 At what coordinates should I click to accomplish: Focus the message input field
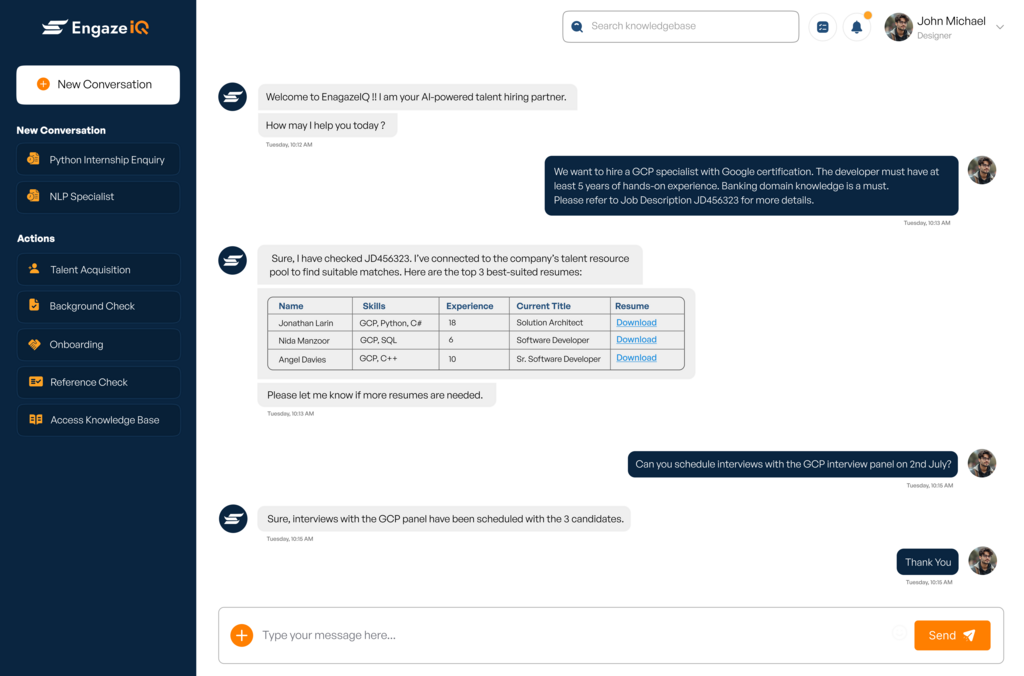(x=570, y=635)
